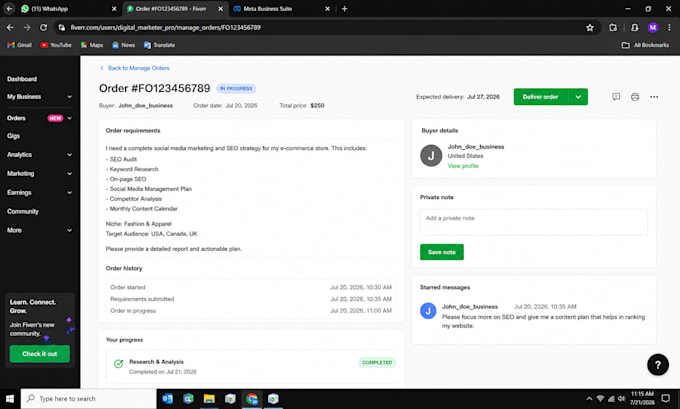The width and height of the screenshot is (680, 409).
Task: Click the IN PROGRESS status badge
Action: click(x=236, y=88)
